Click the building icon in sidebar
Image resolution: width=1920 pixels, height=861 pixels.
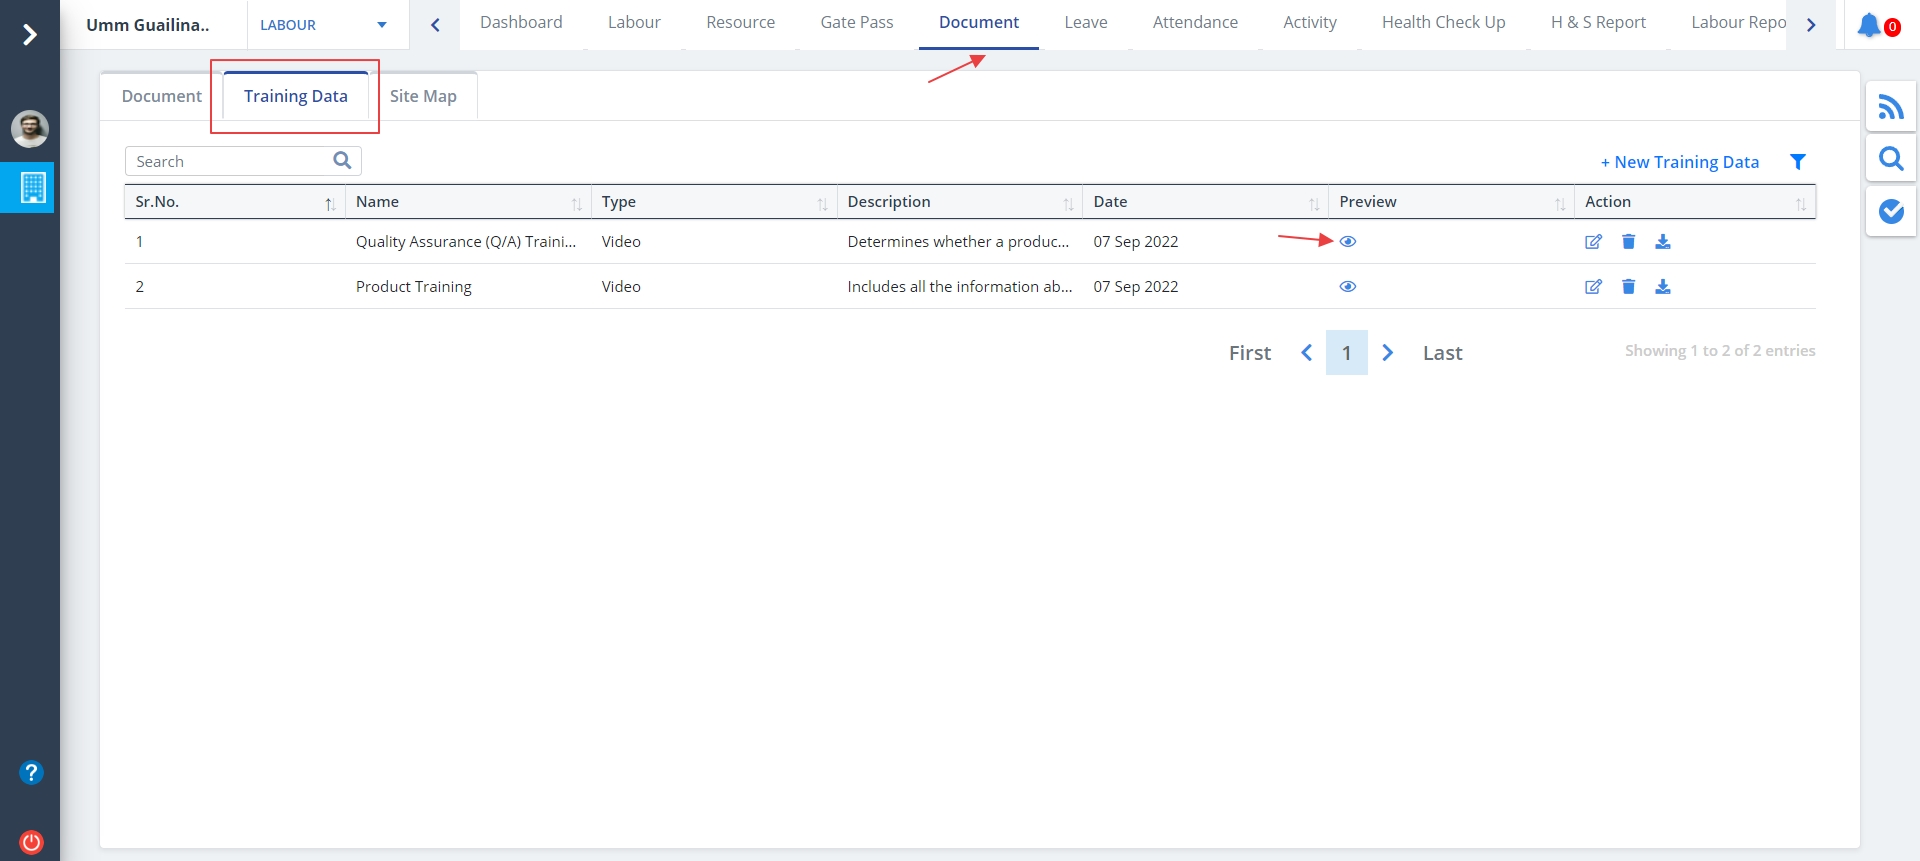point(32,187)
